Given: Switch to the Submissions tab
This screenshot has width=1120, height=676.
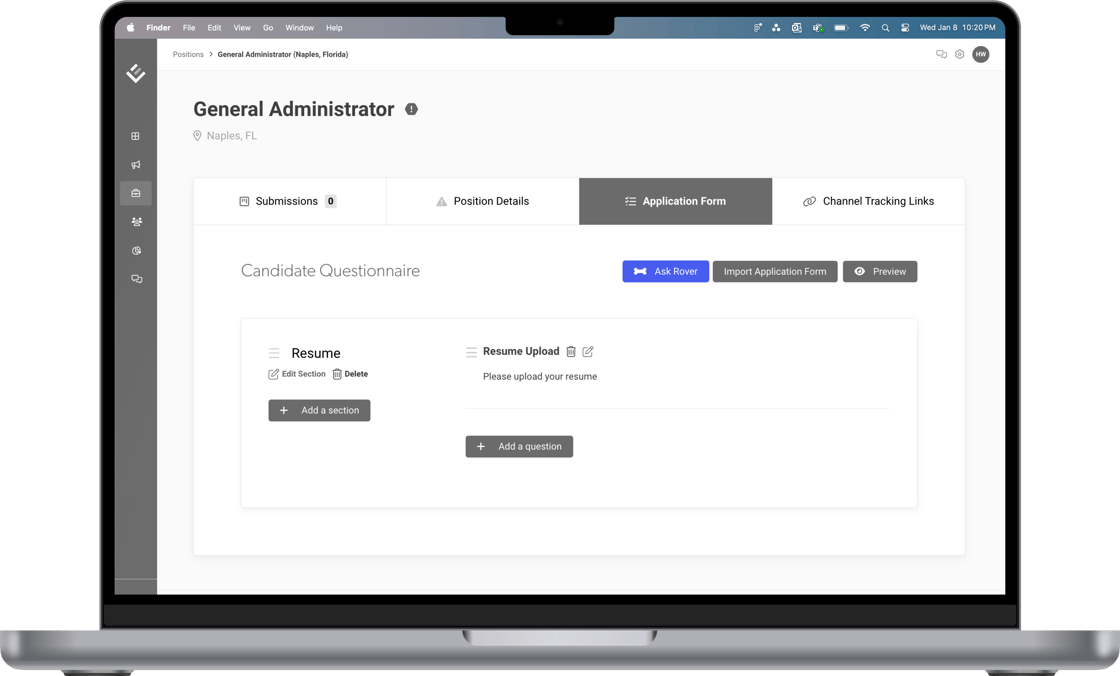Looking at the screenshot, I should (289, 201).
